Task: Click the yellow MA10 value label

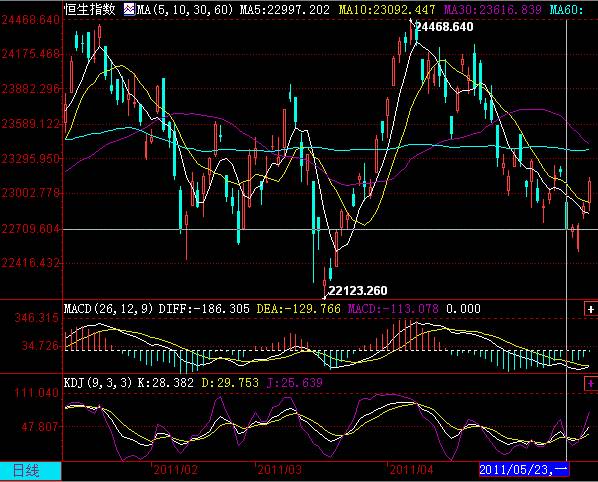Action: [387, 10]
